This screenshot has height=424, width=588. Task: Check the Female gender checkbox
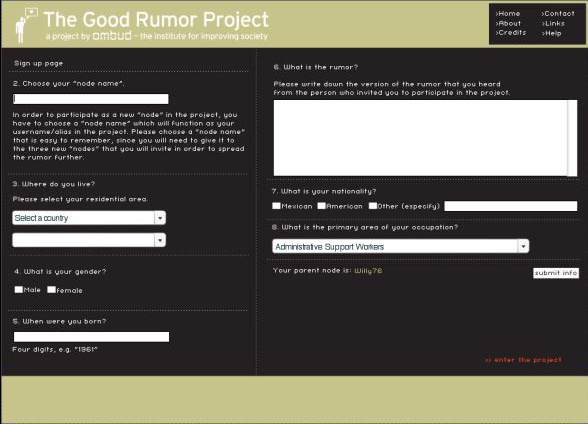click(x=51, y=289)
